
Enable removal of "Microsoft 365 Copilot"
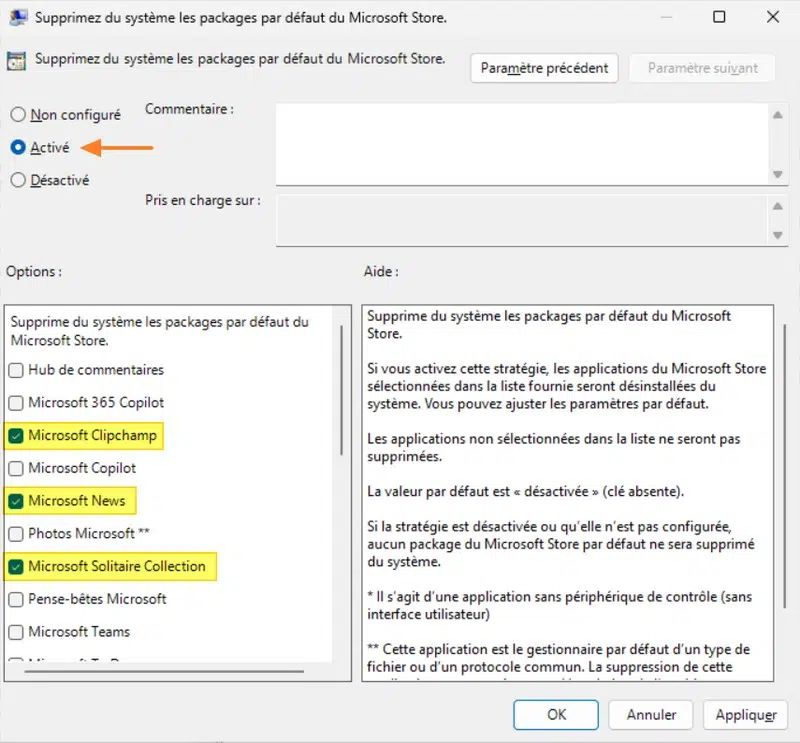(x=17, y=403)
